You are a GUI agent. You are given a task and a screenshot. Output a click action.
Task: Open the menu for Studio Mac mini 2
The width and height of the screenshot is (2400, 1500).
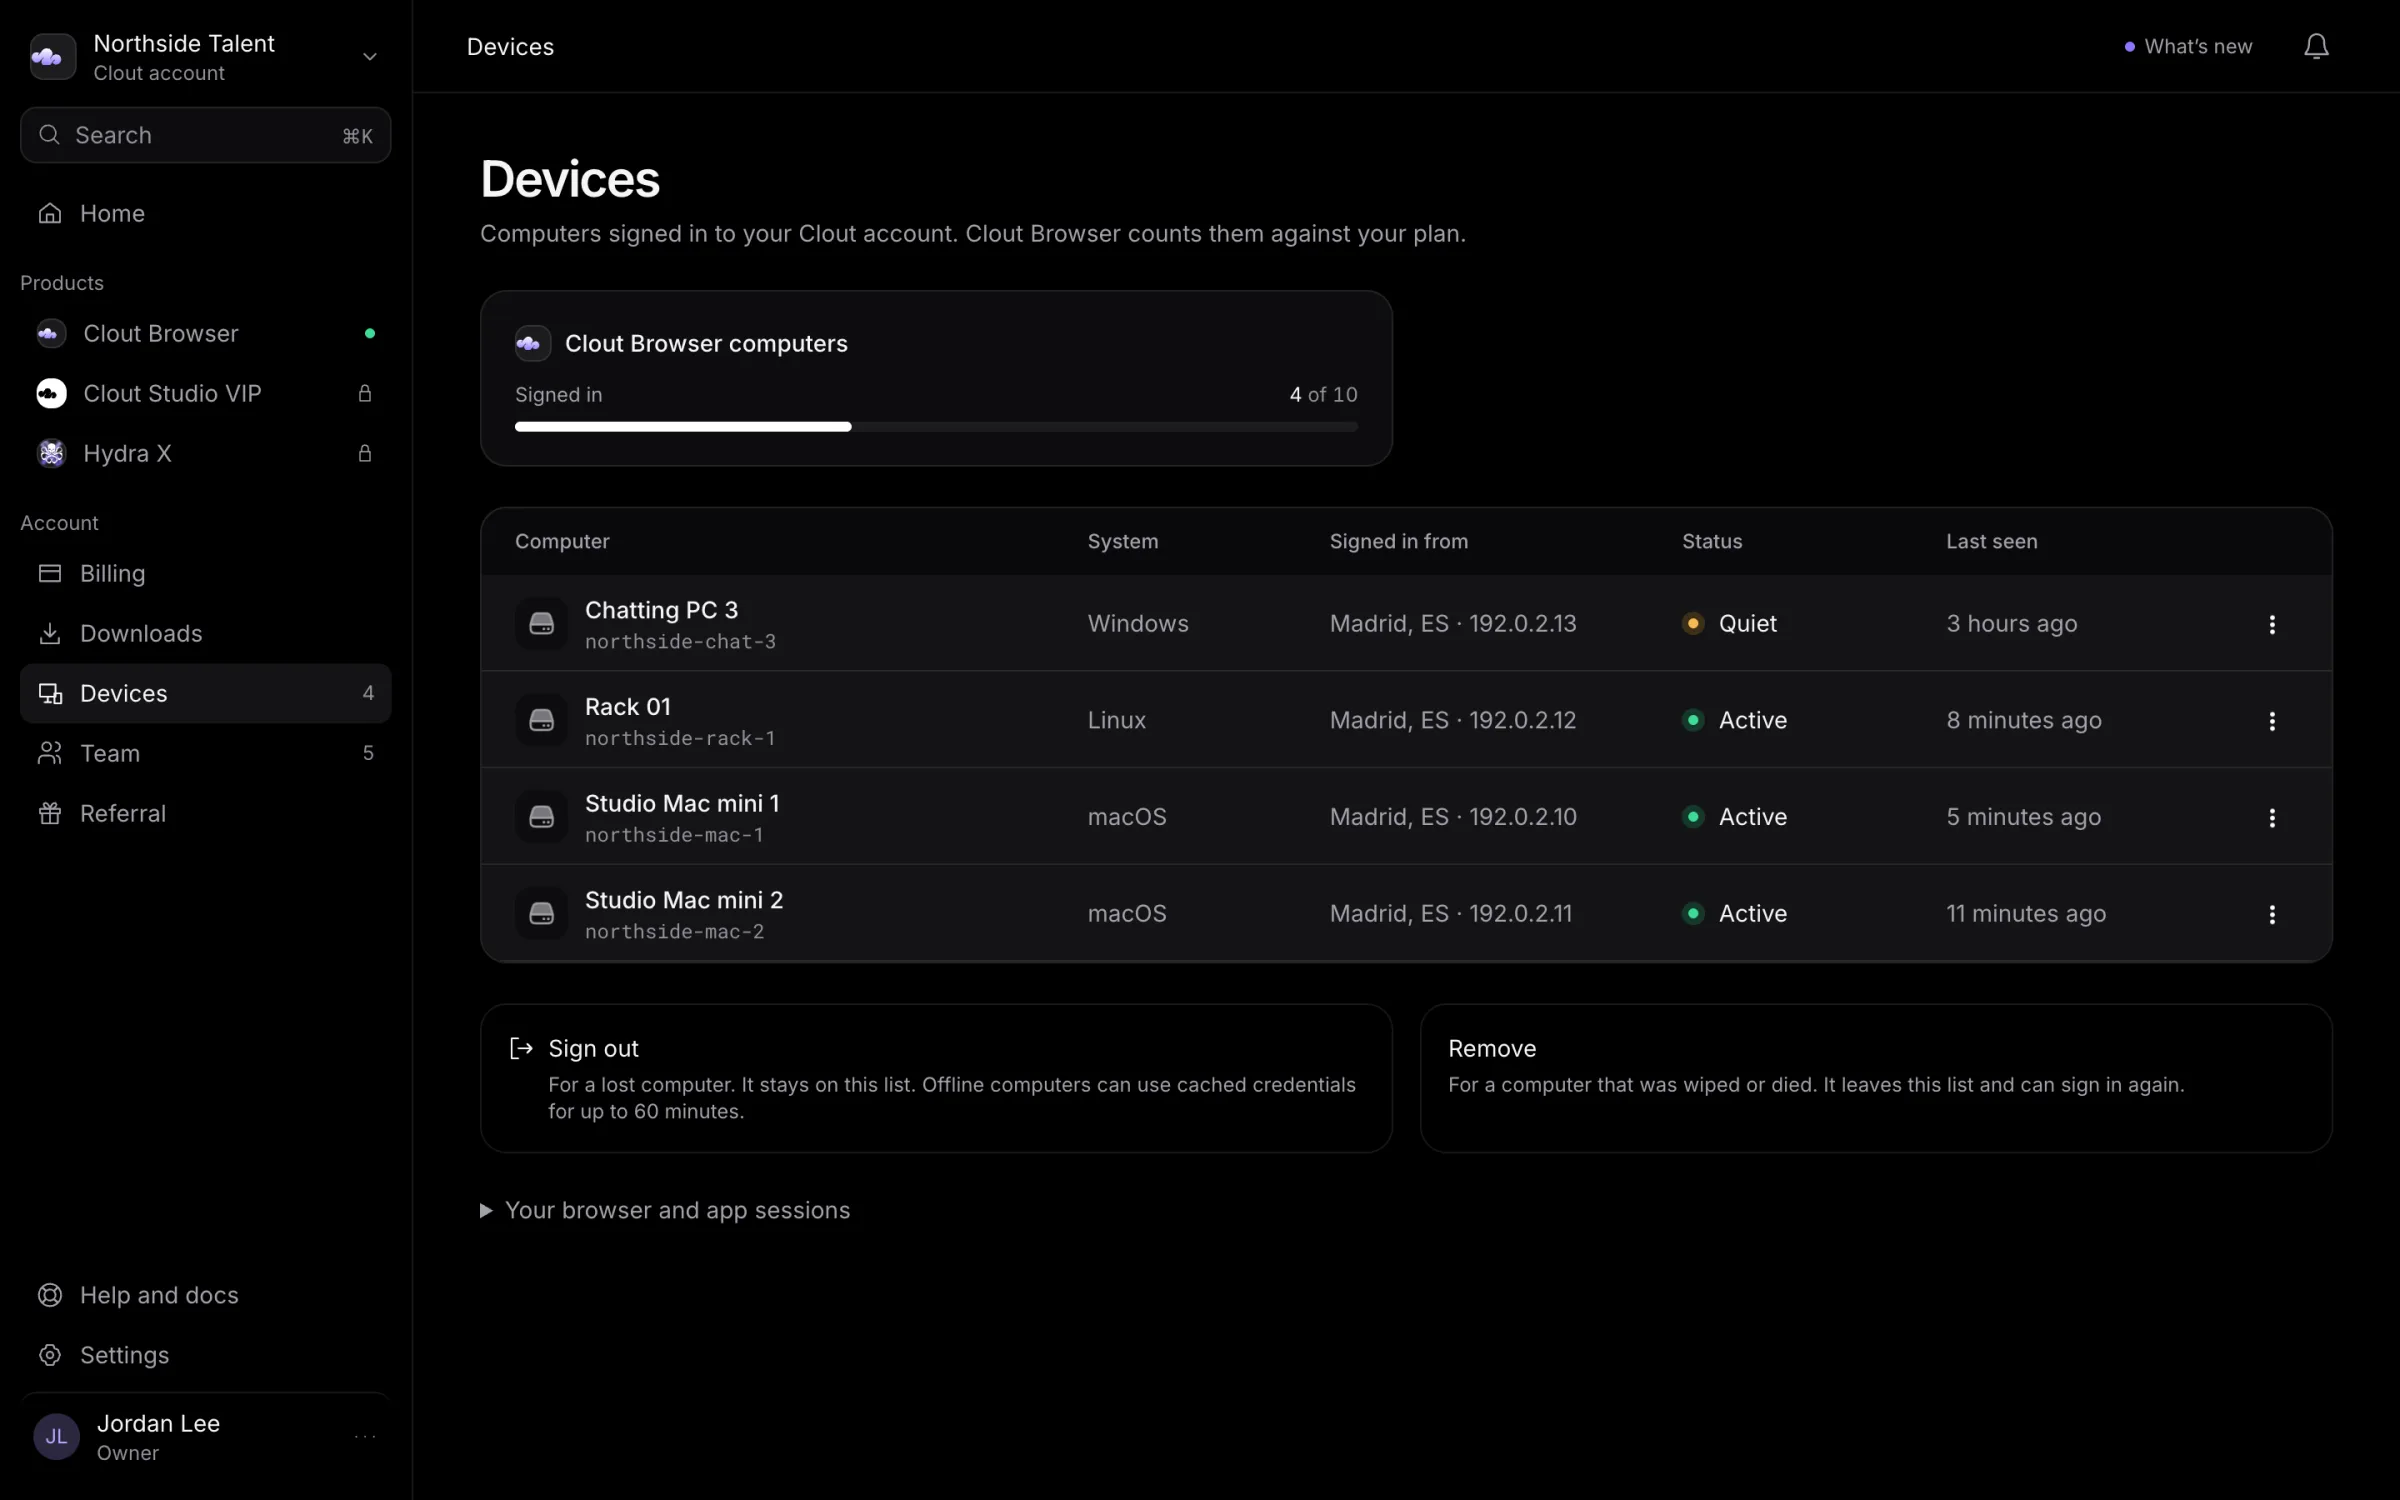[2272, 914]
